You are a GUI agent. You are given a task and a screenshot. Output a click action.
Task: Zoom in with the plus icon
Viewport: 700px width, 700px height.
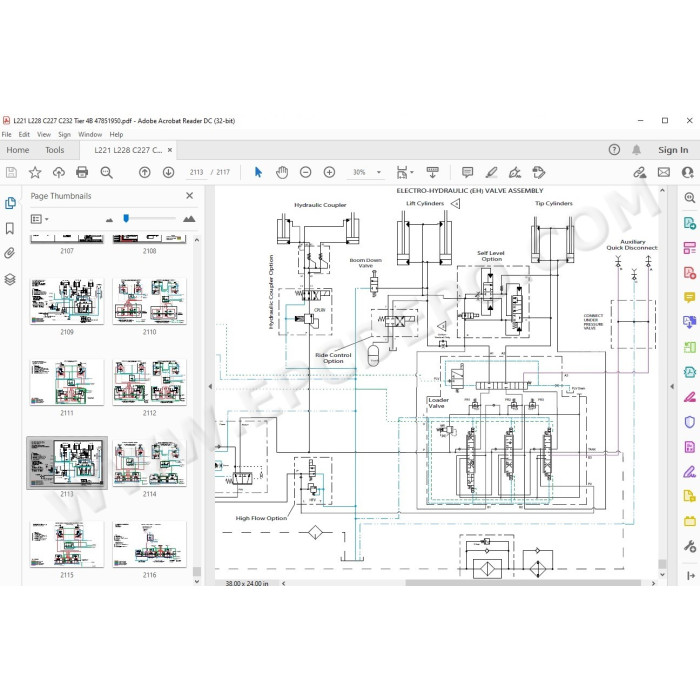point(329,172)
